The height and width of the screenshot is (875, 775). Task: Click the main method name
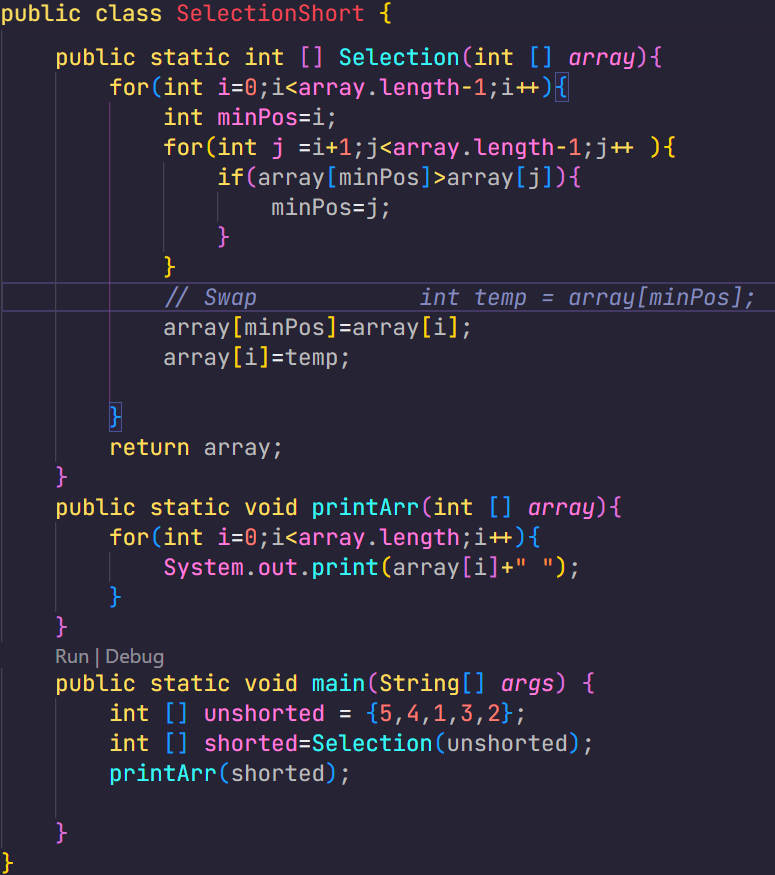[338, 684]
